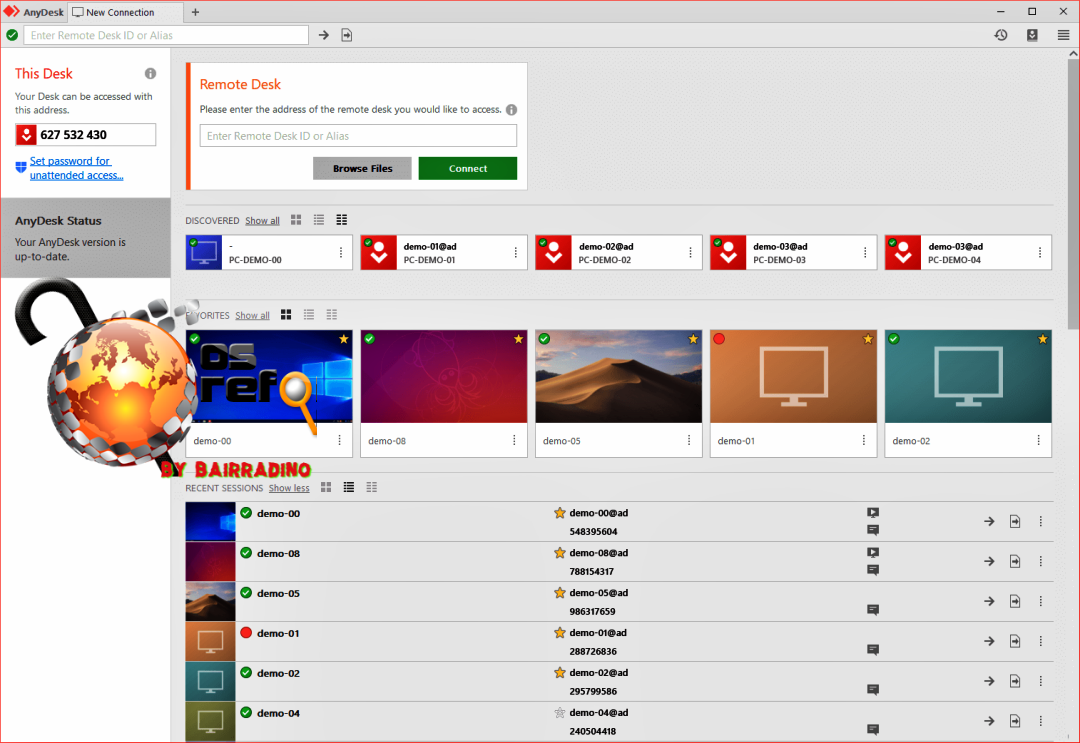Image resolution: width=1080 pixels, height=743 pixels.
Task: Open a new tab with the plus button
Action: 196,12
